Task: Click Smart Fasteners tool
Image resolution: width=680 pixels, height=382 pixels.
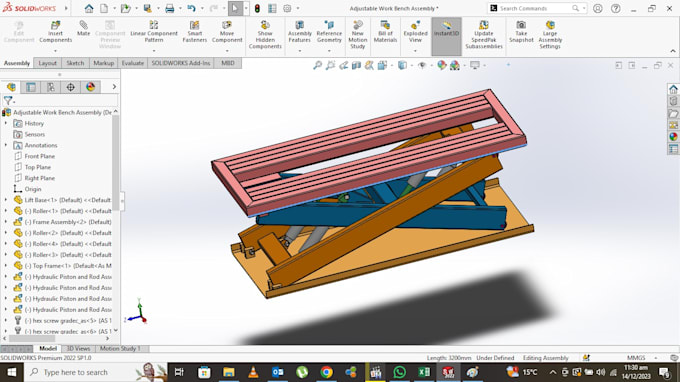Action: (195, 32)
